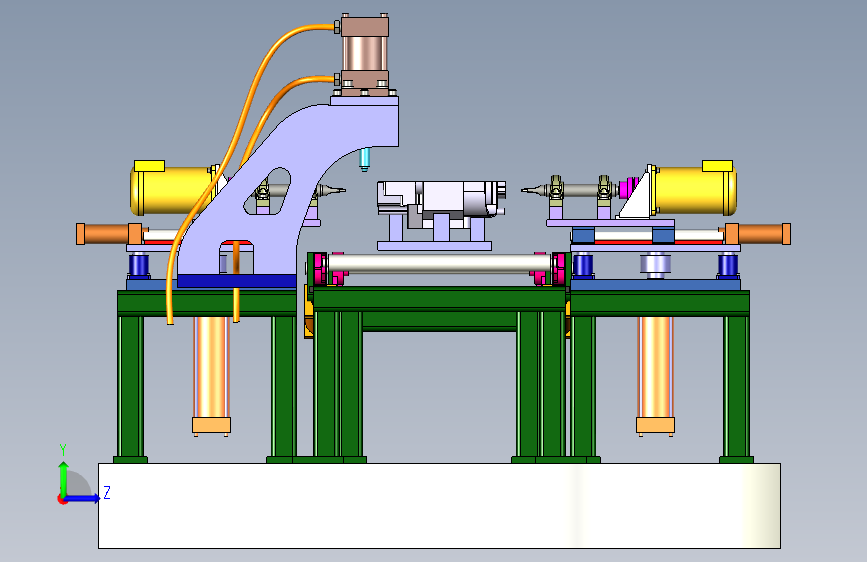Pick the cyan press tip below the arm

(364, 159)
